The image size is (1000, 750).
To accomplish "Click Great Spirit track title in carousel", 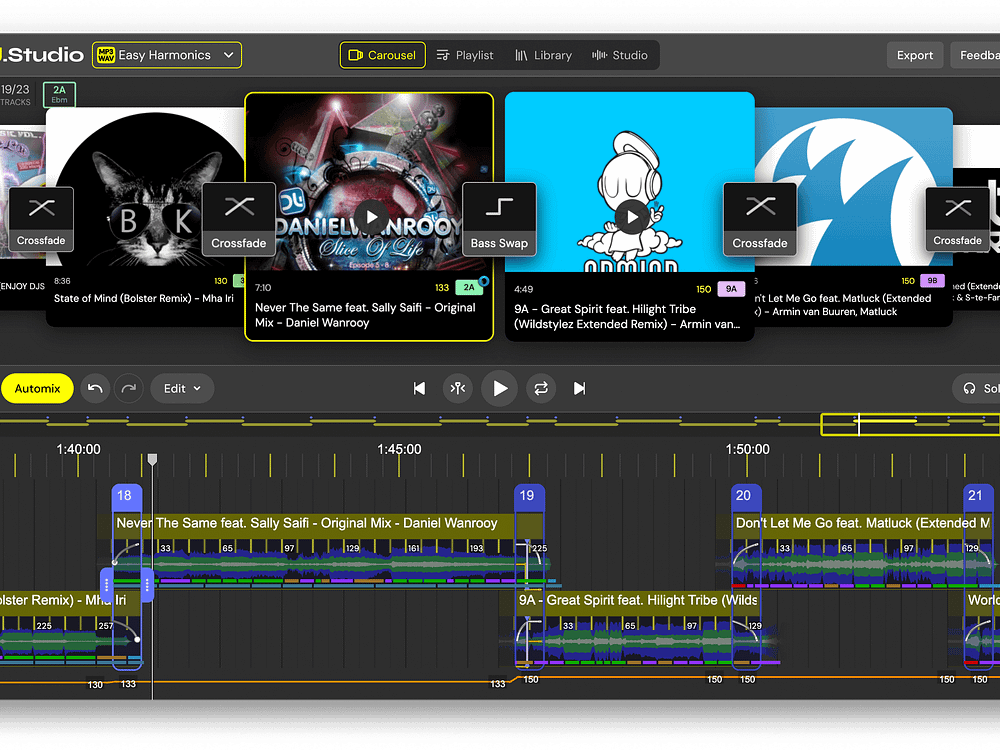I will pyautogui.click(x=628, y=317).
